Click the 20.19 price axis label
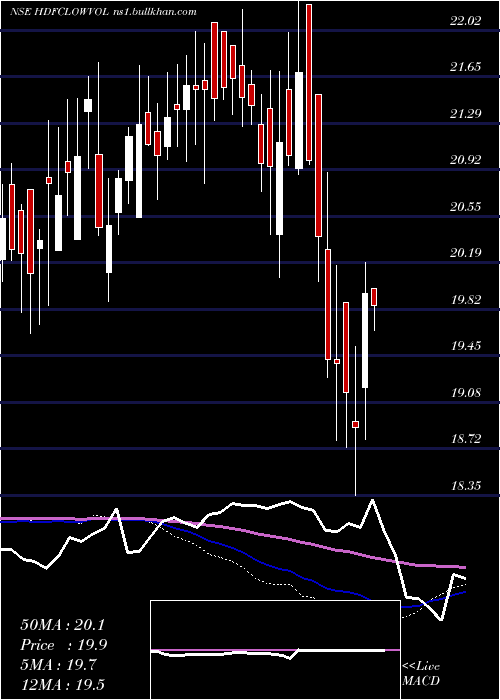 [465, 253]
